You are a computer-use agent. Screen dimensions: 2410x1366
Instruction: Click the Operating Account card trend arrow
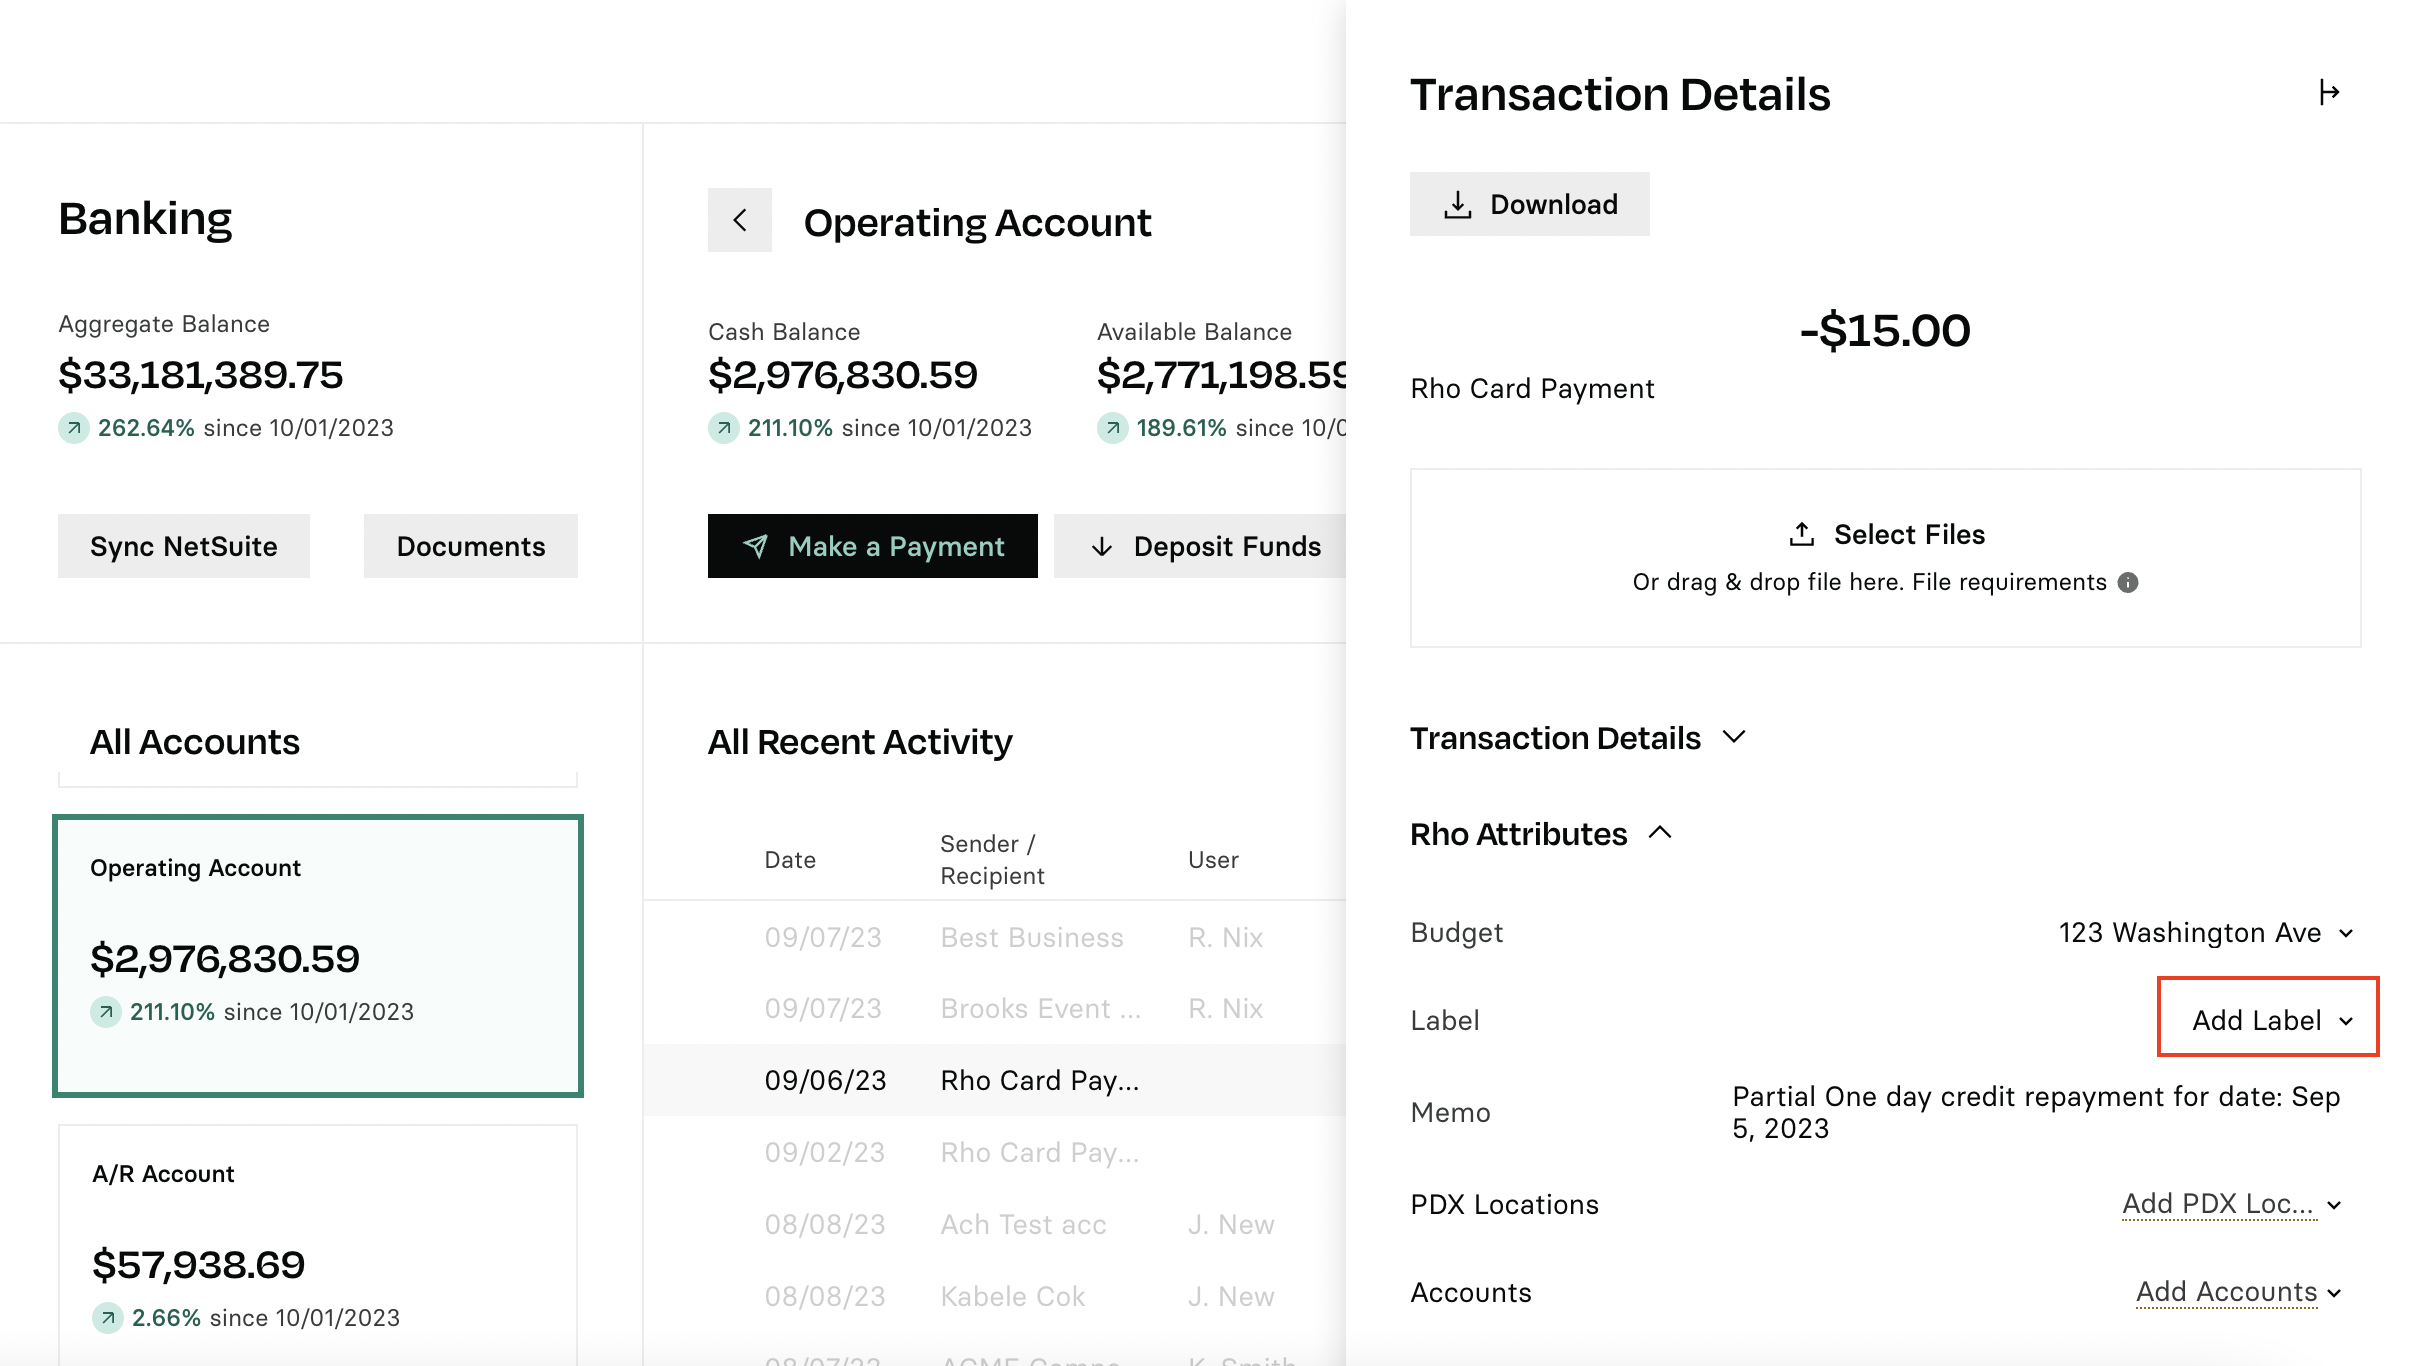coord(105,1012)
